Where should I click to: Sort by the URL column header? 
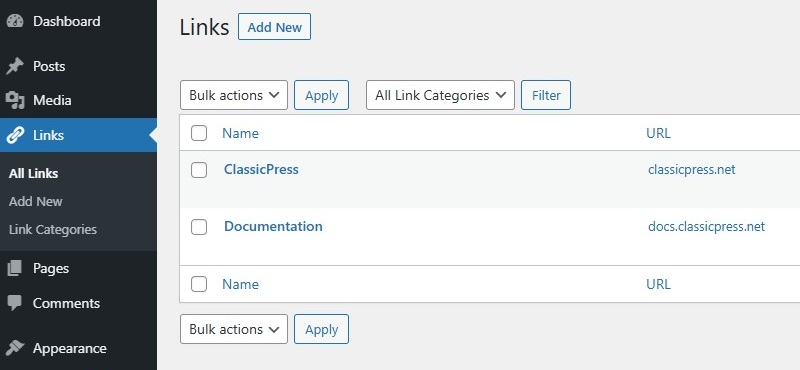pyautogui.click(x=659, y=133)
